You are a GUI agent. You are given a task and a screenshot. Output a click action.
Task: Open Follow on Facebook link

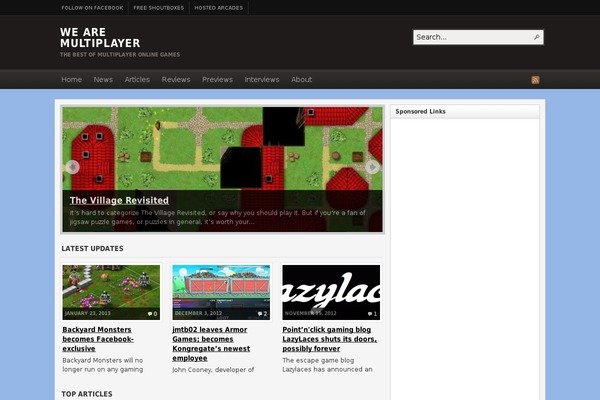(92, 8)
